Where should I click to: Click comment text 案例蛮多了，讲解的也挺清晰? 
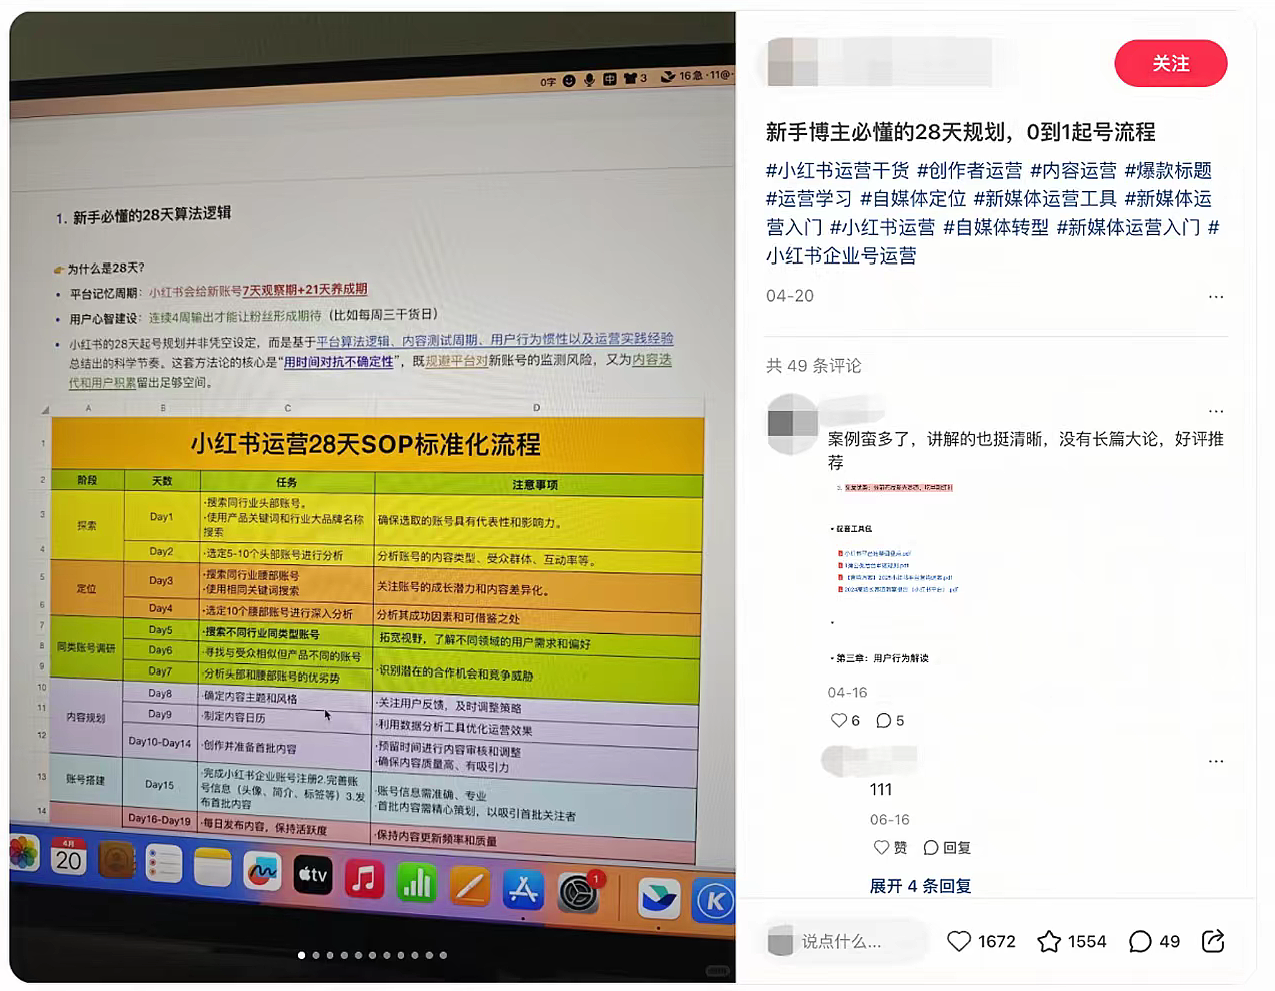[x=1025, y=450]
